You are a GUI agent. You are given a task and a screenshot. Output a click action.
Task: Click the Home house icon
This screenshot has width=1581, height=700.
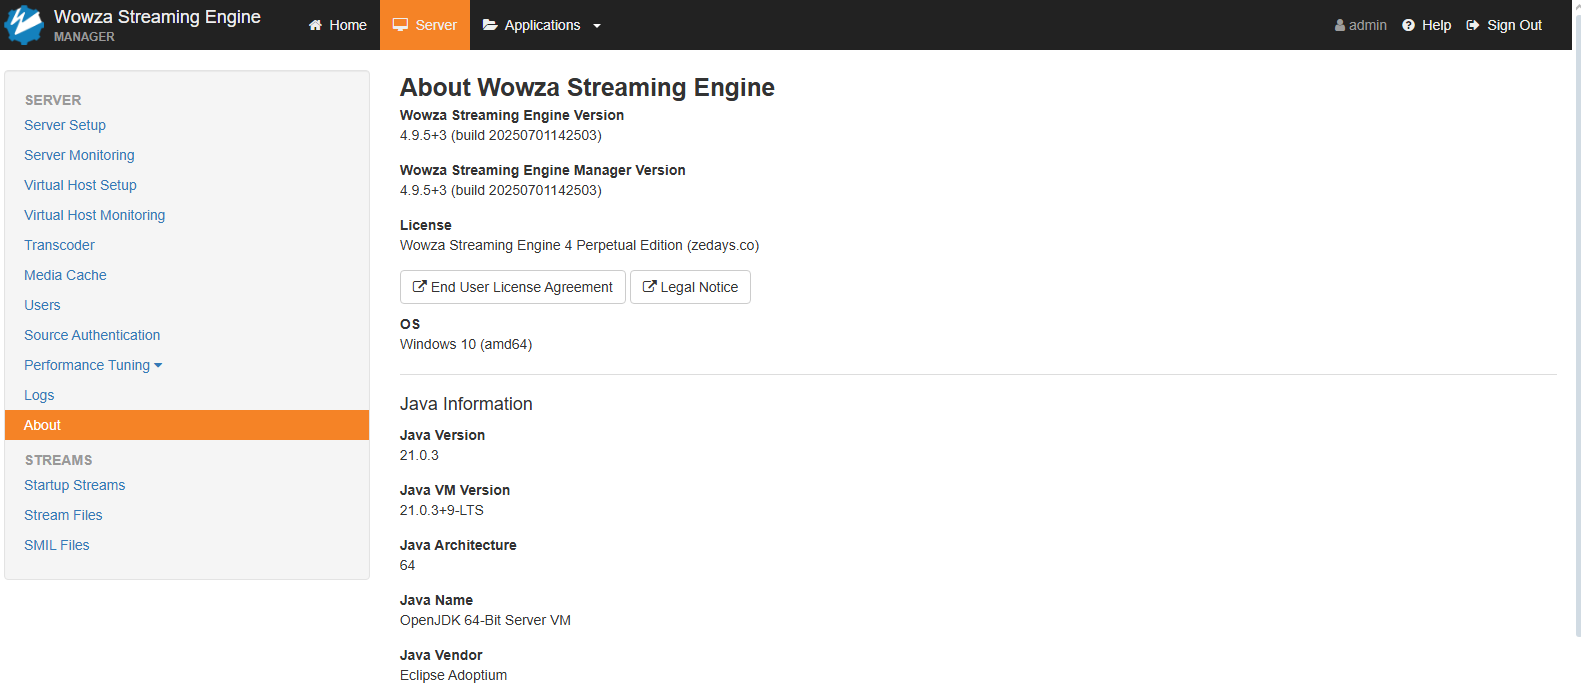(315, 25)
